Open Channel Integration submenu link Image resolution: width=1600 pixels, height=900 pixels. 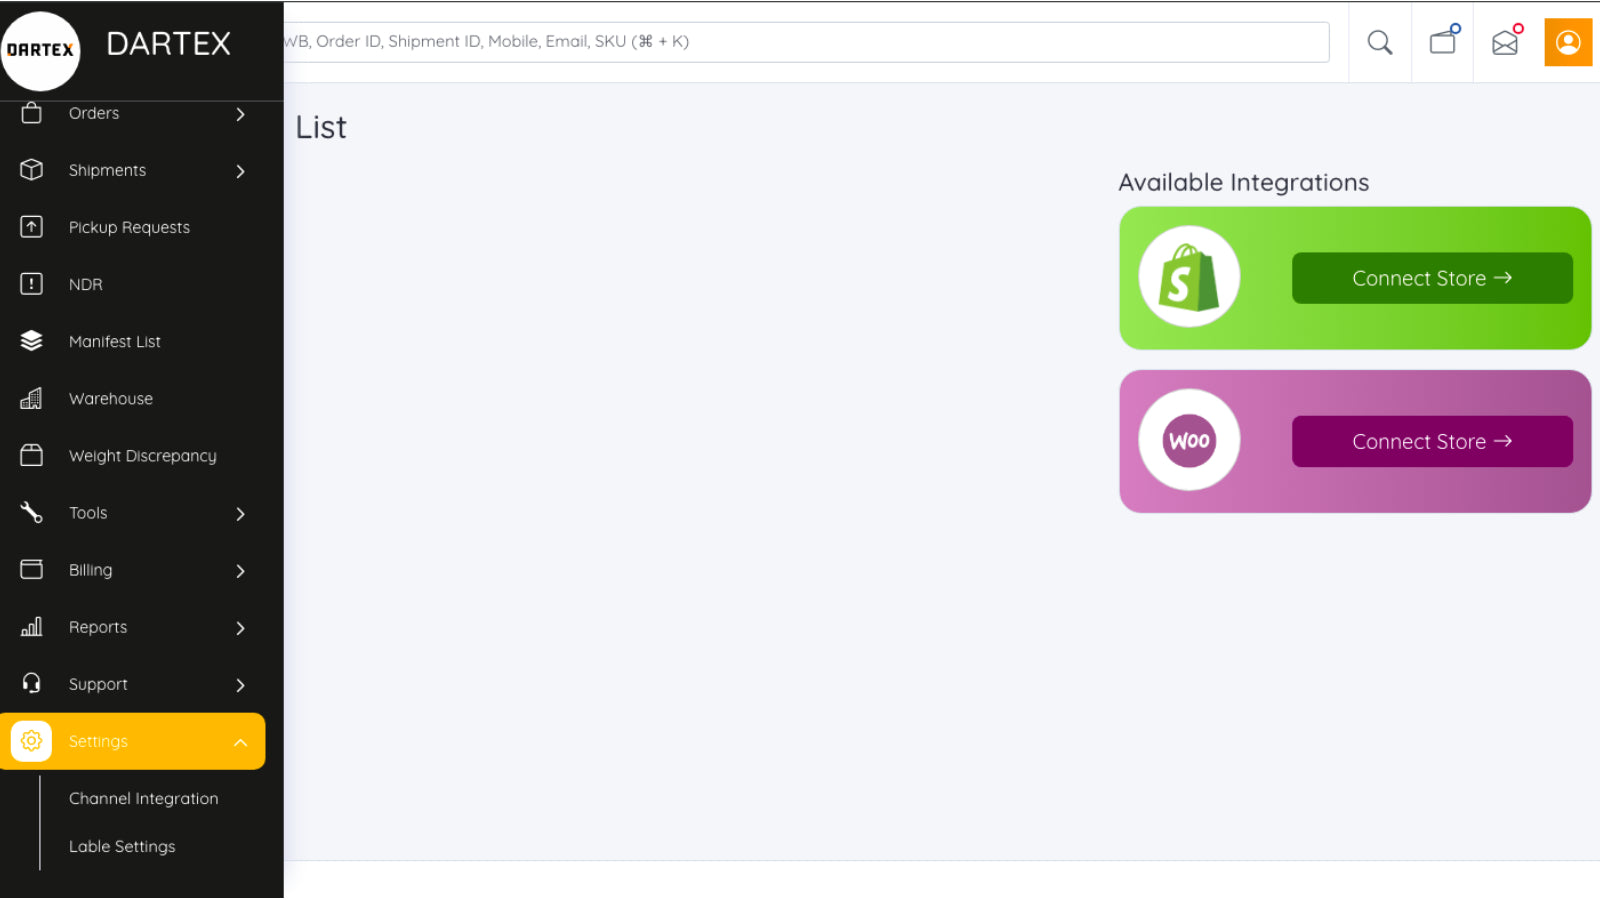tap(143, 798)
